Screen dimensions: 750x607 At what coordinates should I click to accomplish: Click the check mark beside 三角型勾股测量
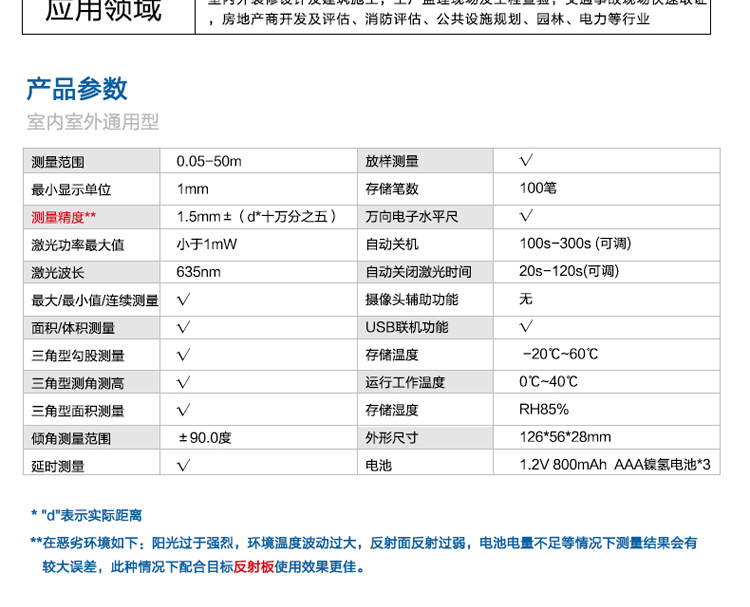coord(183,355)
